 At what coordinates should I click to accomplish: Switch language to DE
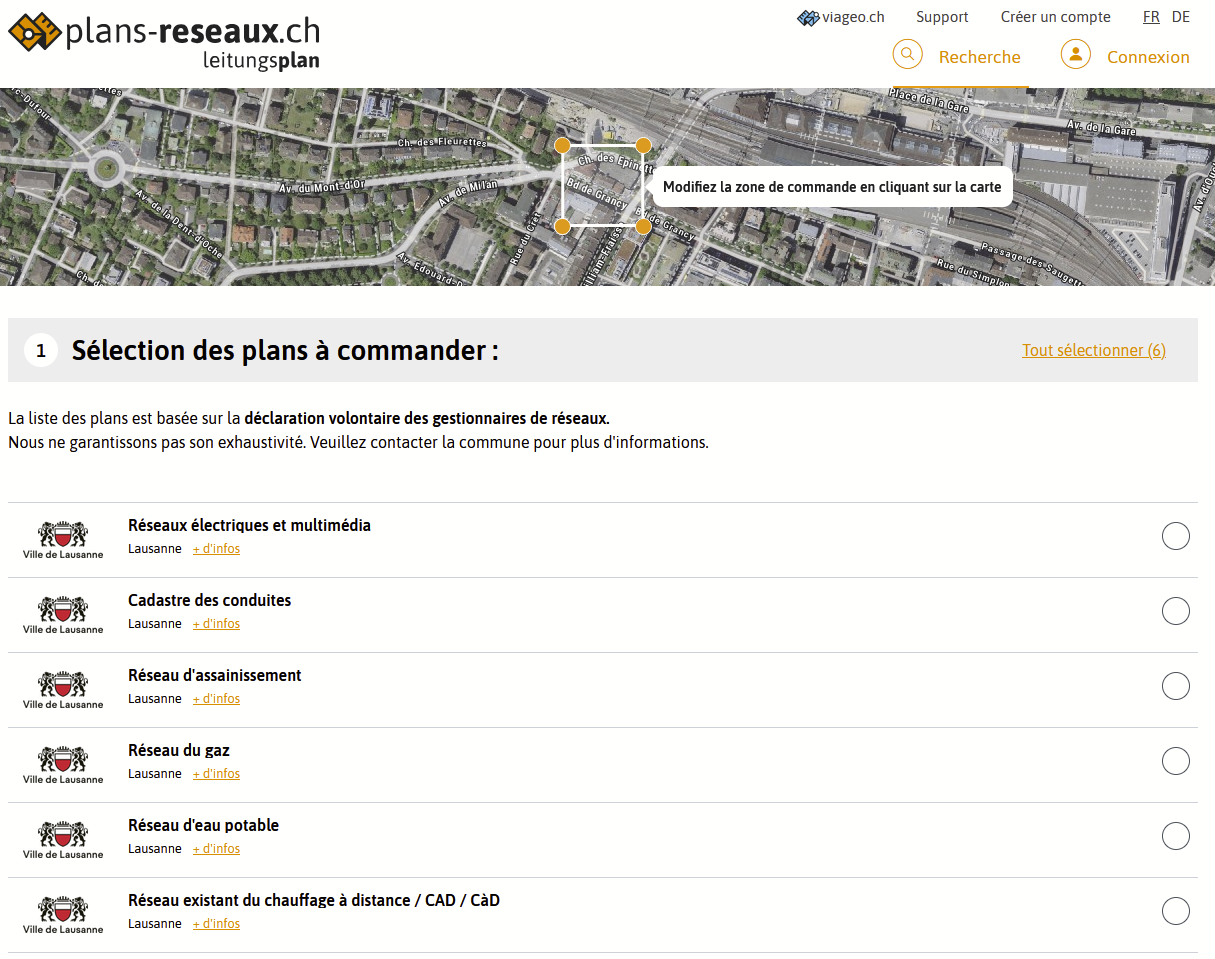click(1181, 17)
